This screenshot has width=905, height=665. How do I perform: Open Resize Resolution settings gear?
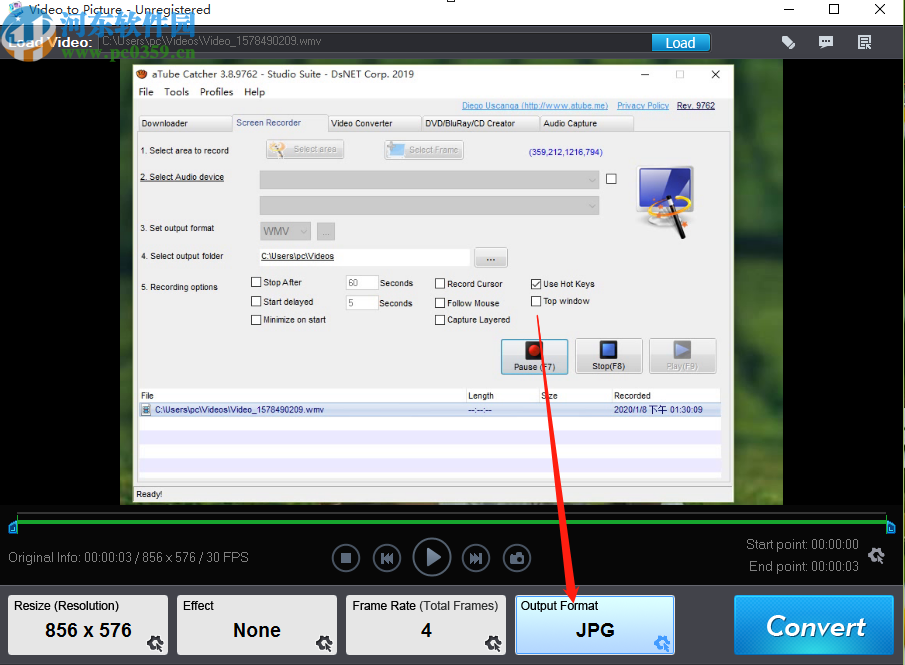click(155, 643)
